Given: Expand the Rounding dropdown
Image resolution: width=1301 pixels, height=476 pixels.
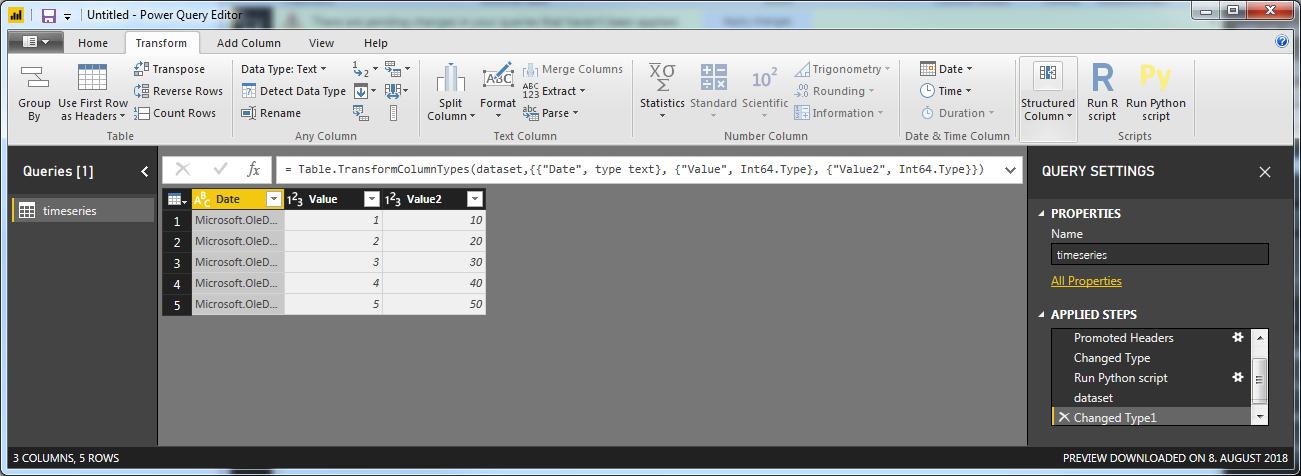Looking at the screenshot, I should tap(835, 91).
